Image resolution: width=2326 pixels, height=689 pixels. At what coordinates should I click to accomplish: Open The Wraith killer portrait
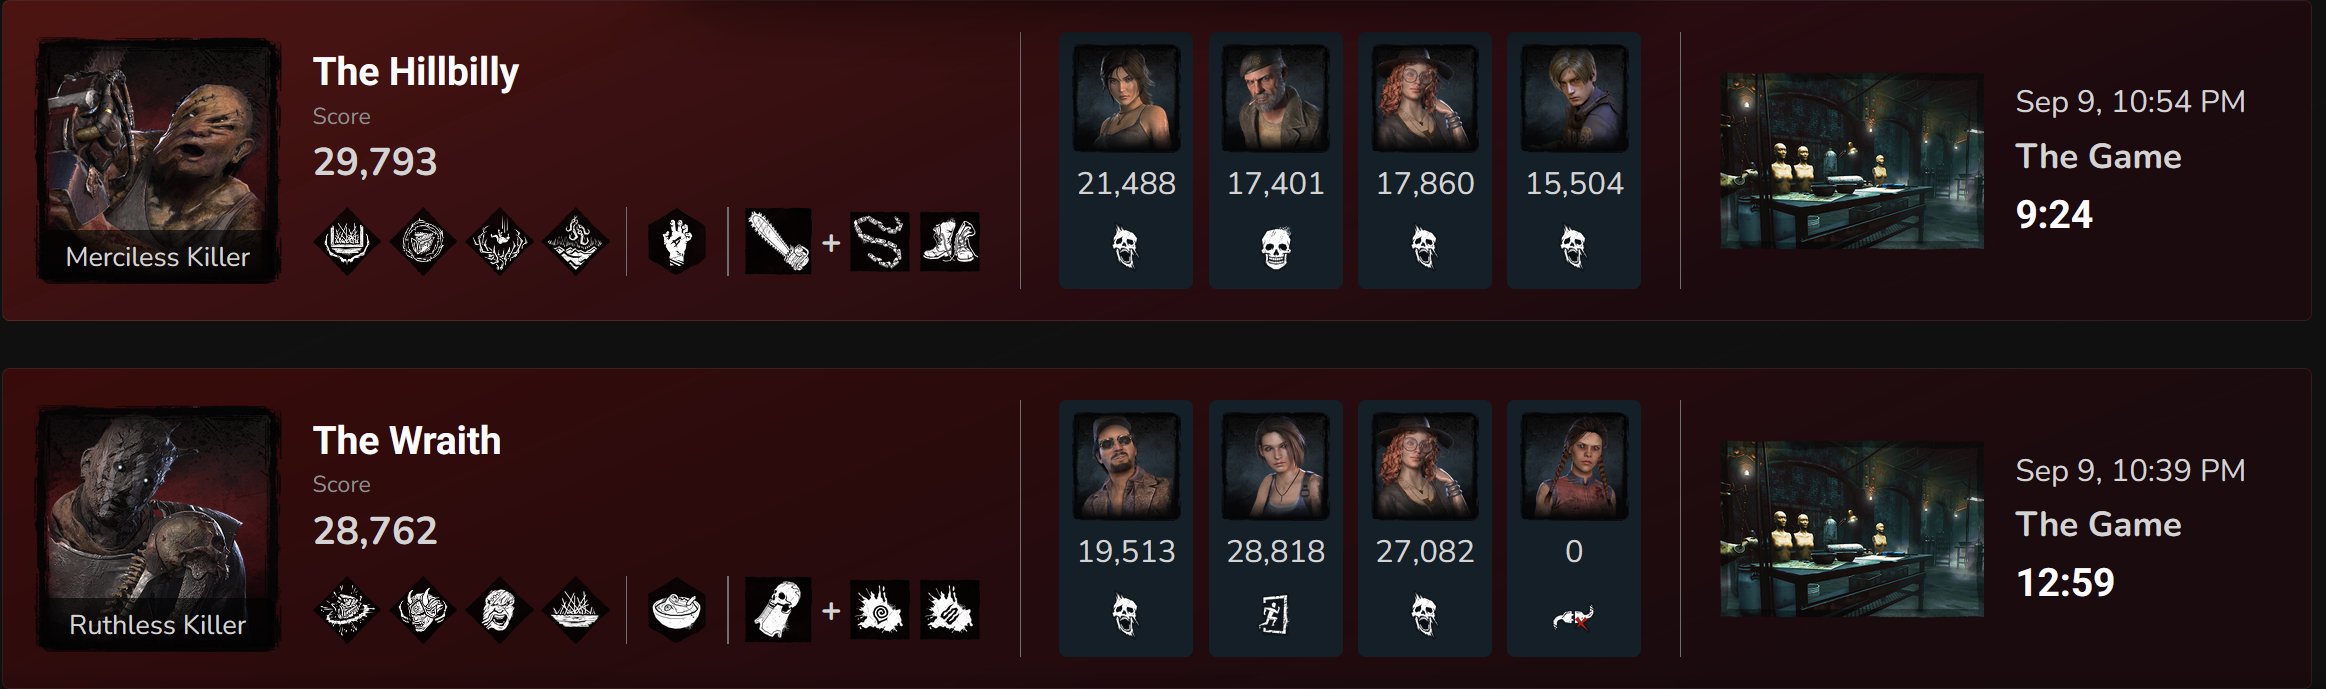pyautogui.click(x=158, y=528)
